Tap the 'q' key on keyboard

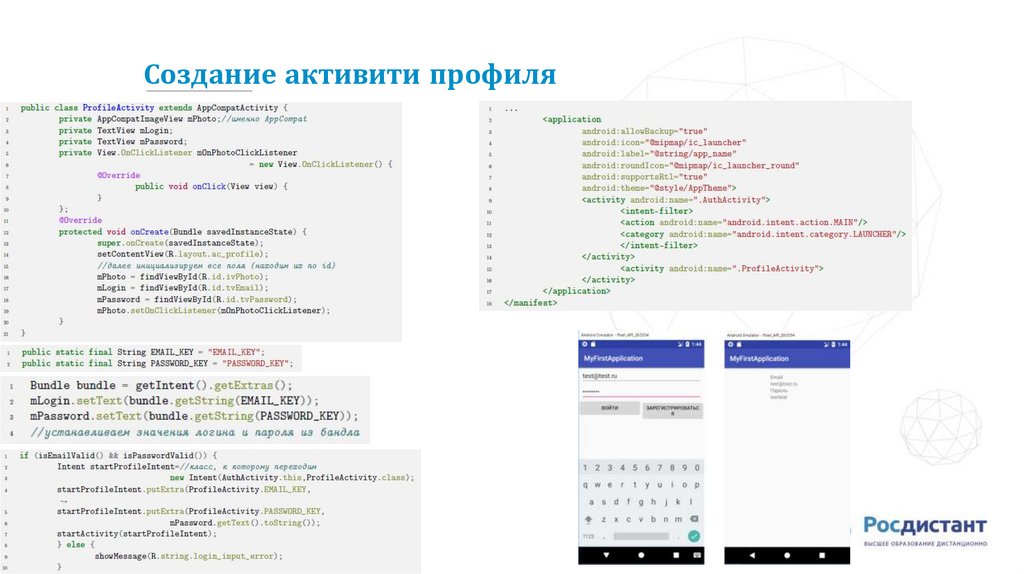(x=586, y=484)
